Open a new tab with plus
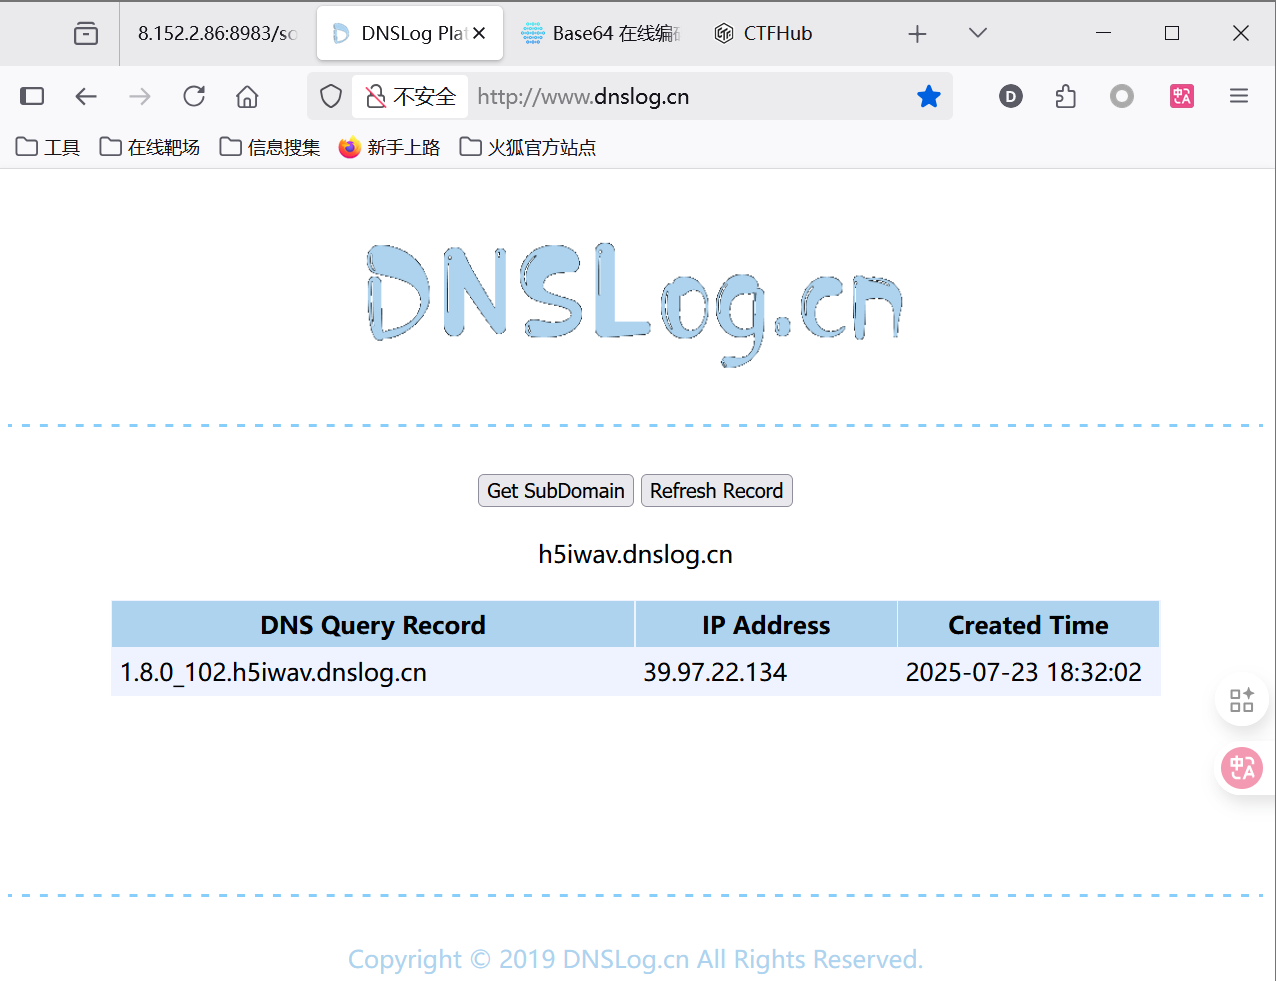 pos(917,34)
